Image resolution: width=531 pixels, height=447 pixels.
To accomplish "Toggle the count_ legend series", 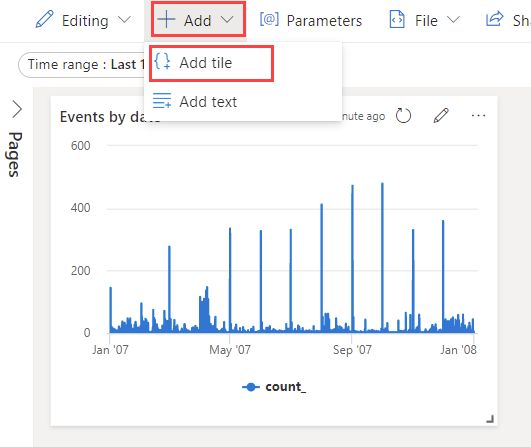I will (274, 387).
